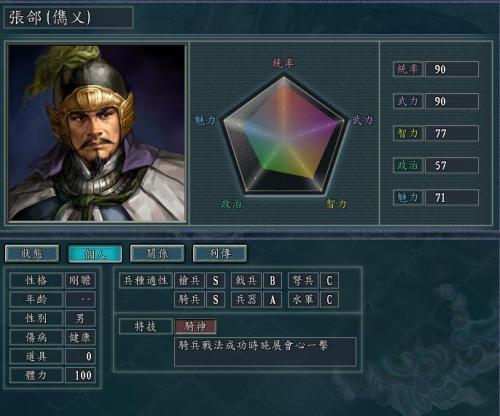
Task: Click the 兵器 aptitude A grade
Action: pos(273,299)
